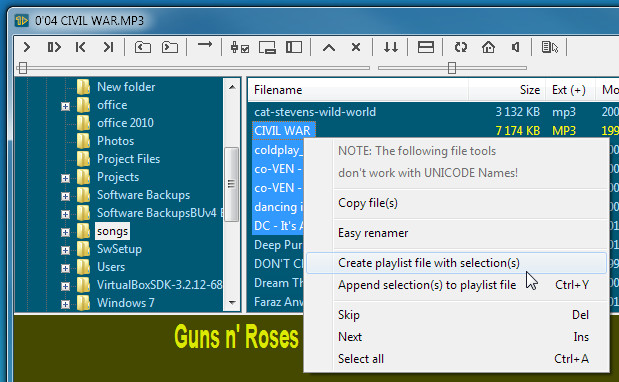Expand the Users folder node
Image resolution: width=619 pixels, height=382 pixels.
pos(66,268)
